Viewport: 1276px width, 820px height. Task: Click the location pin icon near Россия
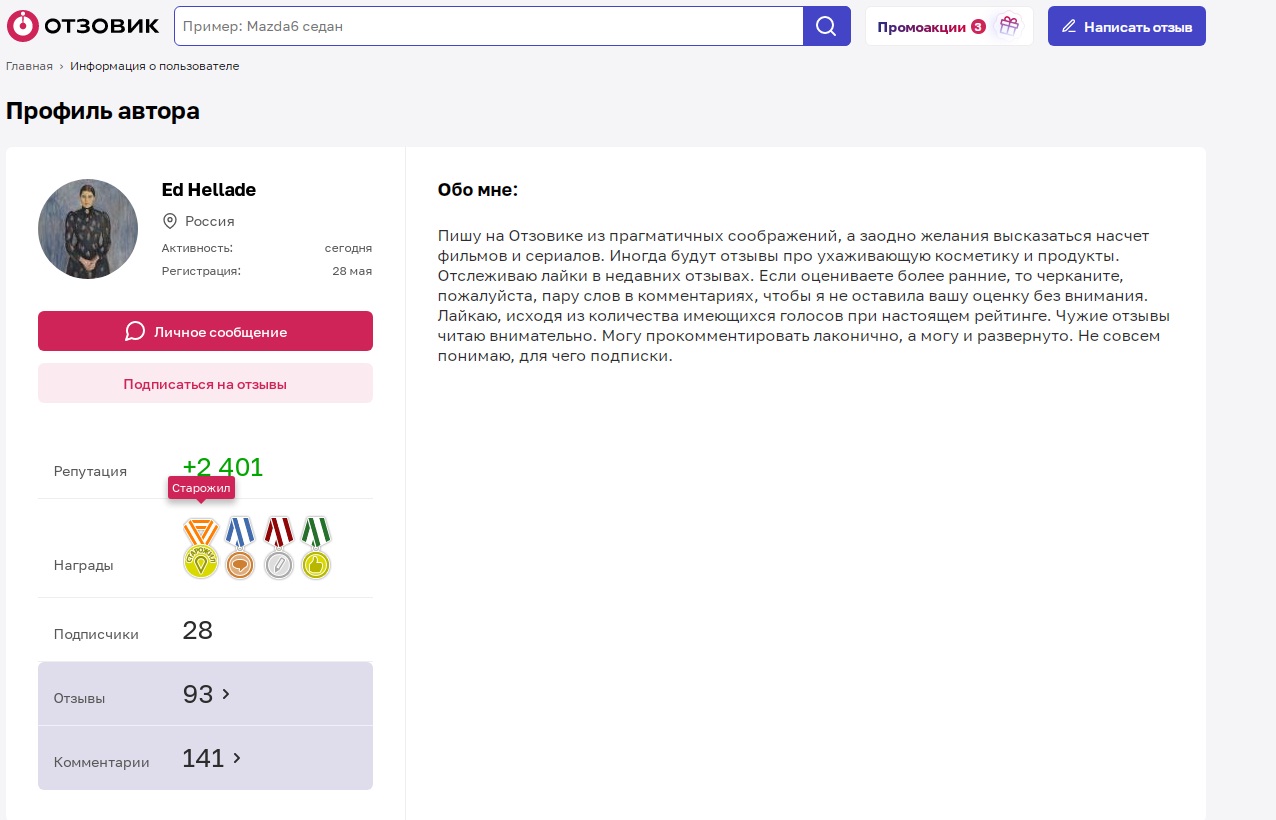click(x=169, y=221)
